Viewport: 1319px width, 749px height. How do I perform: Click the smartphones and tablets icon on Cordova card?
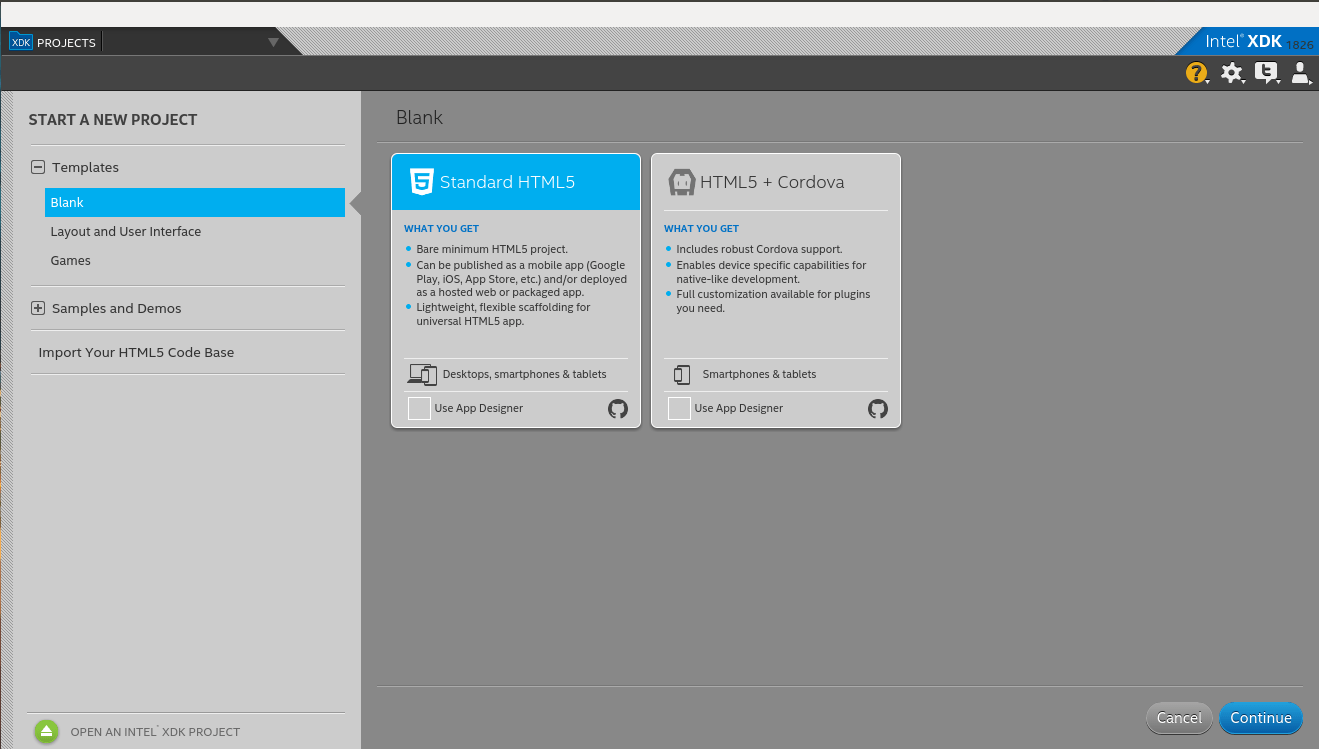(682, 373)
